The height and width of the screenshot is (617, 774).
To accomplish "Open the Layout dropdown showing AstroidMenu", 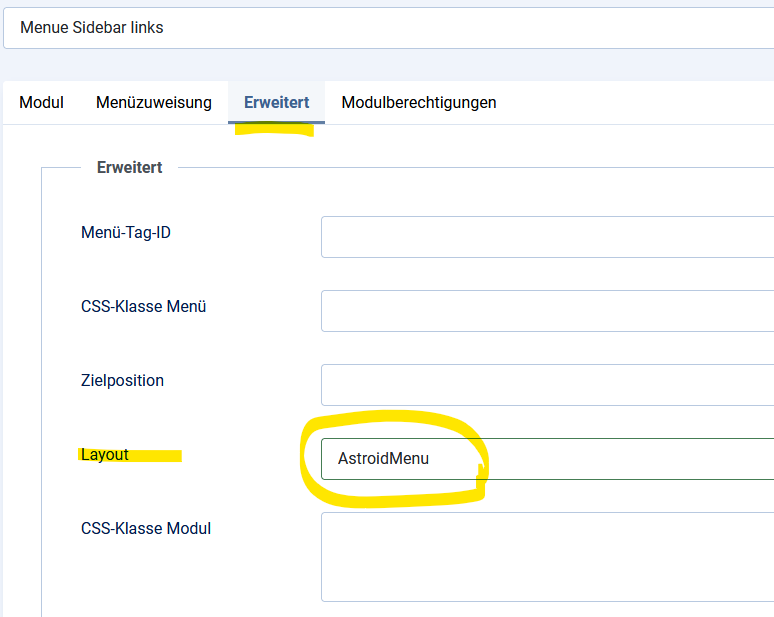I will [x=547, y=459].
